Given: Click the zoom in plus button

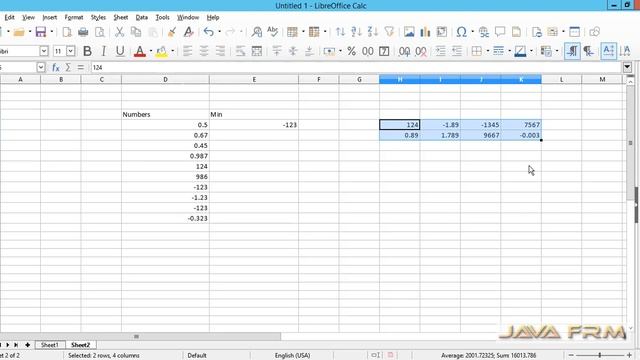Looking at the screenshot, I should pos(629,356).
